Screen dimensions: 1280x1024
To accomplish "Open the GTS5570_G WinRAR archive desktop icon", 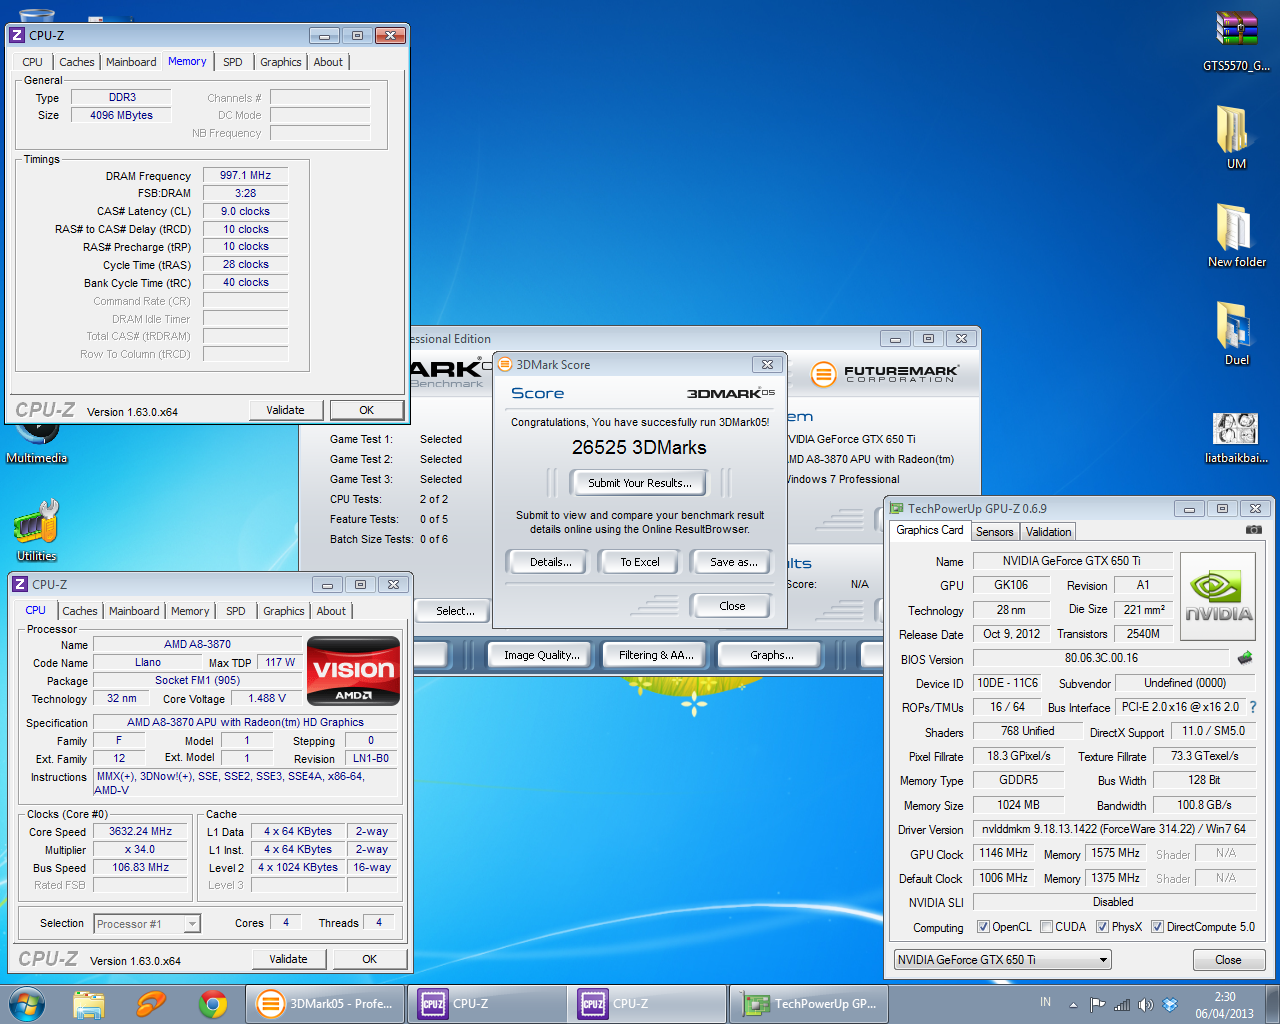I will 1237,40.
